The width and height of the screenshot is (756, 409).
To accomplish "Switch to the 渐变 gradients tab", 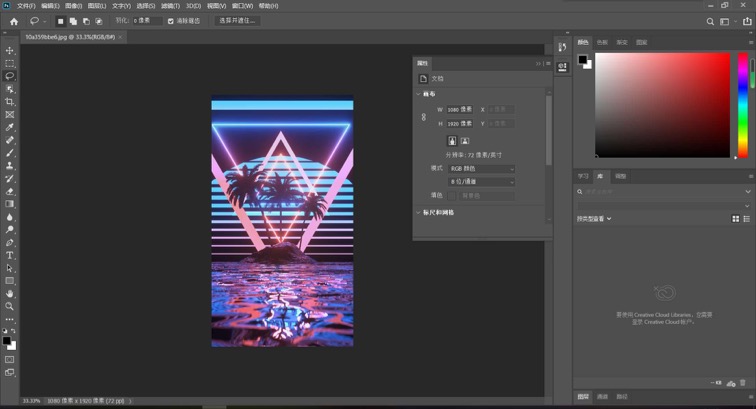I will click(x=622, y=42).
